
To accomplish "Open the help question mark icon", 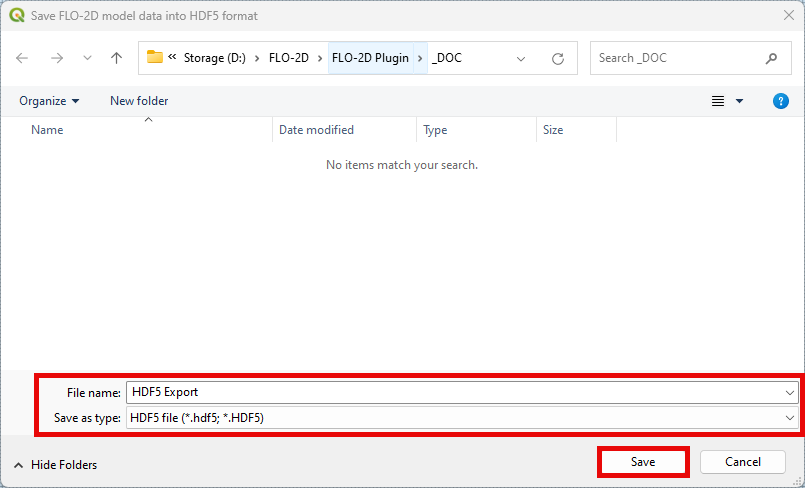I will [781, 101].
